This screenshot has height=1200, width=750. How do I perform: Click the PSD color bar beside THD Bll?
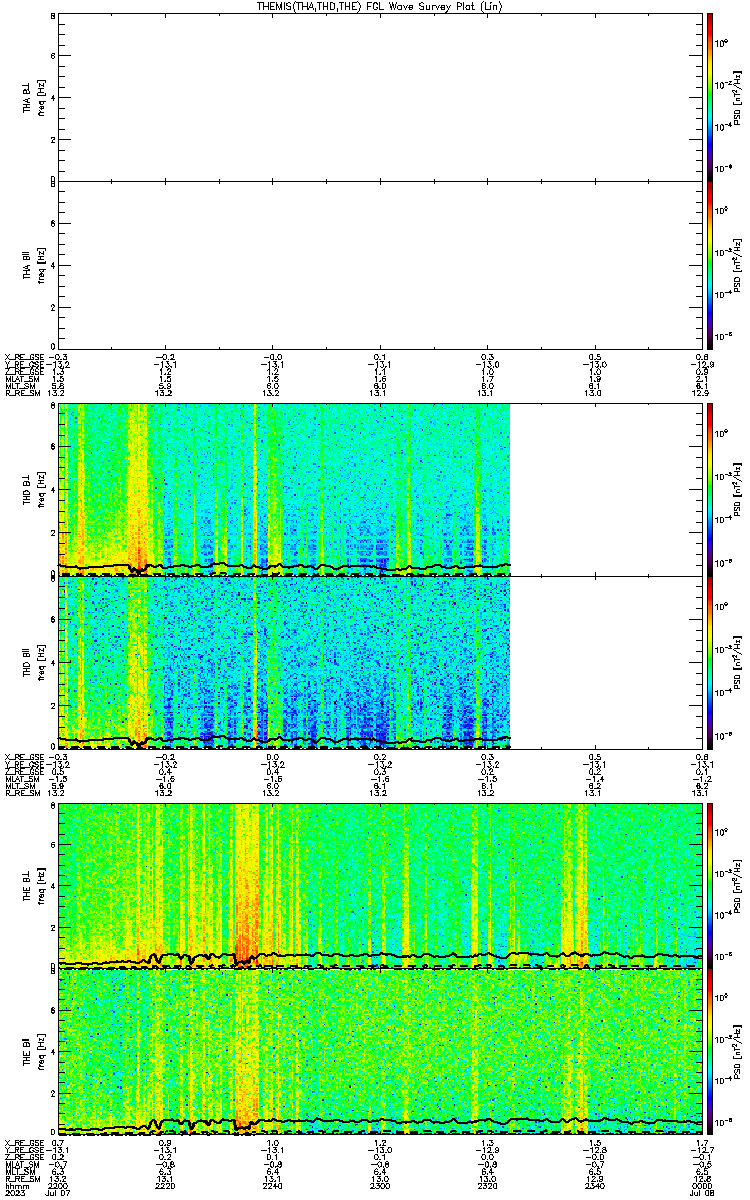pyautogui.click(x=710, y=662)
